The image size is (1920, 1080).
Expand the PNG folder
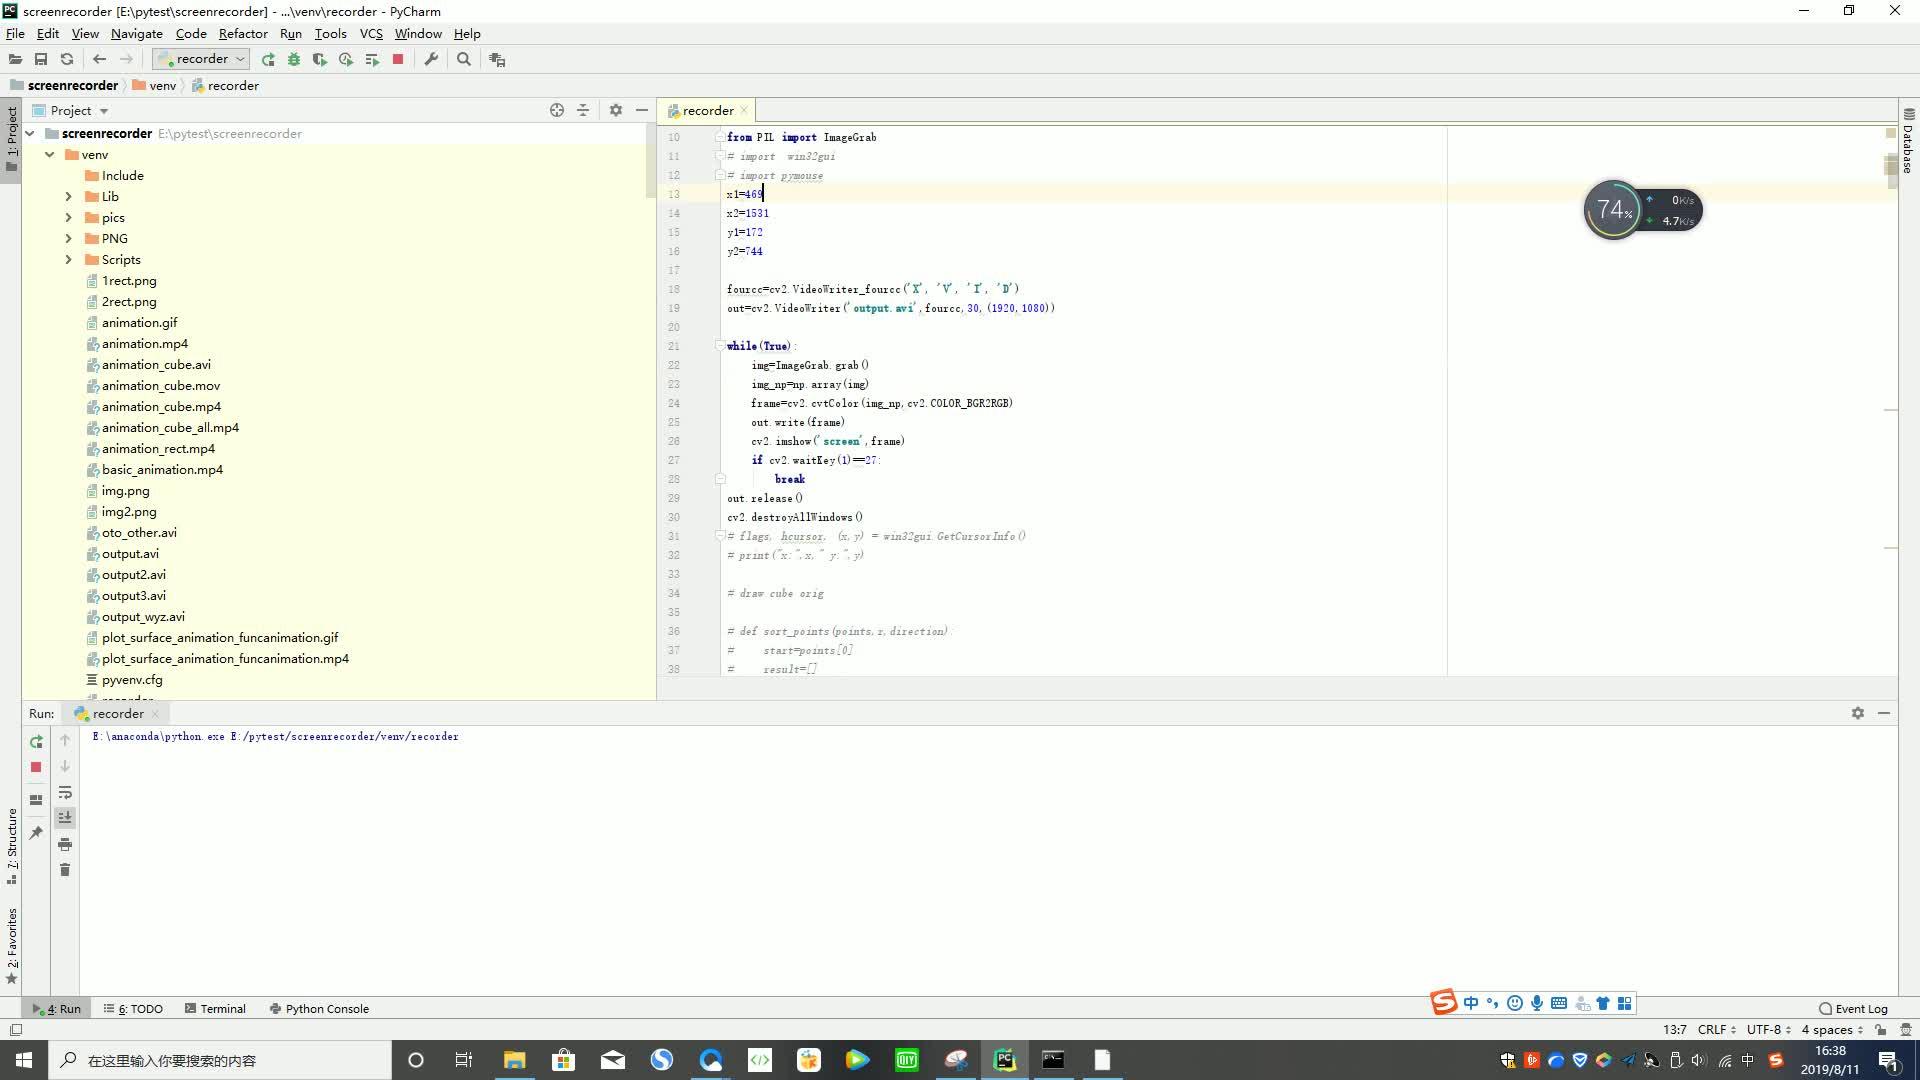pyautogui.click(x=68, y=238)
